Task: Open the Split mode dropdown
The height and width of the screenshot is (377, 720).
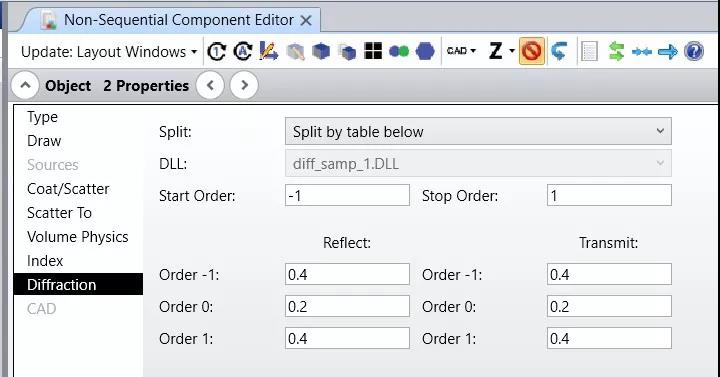Action: (x=478, y=132)
